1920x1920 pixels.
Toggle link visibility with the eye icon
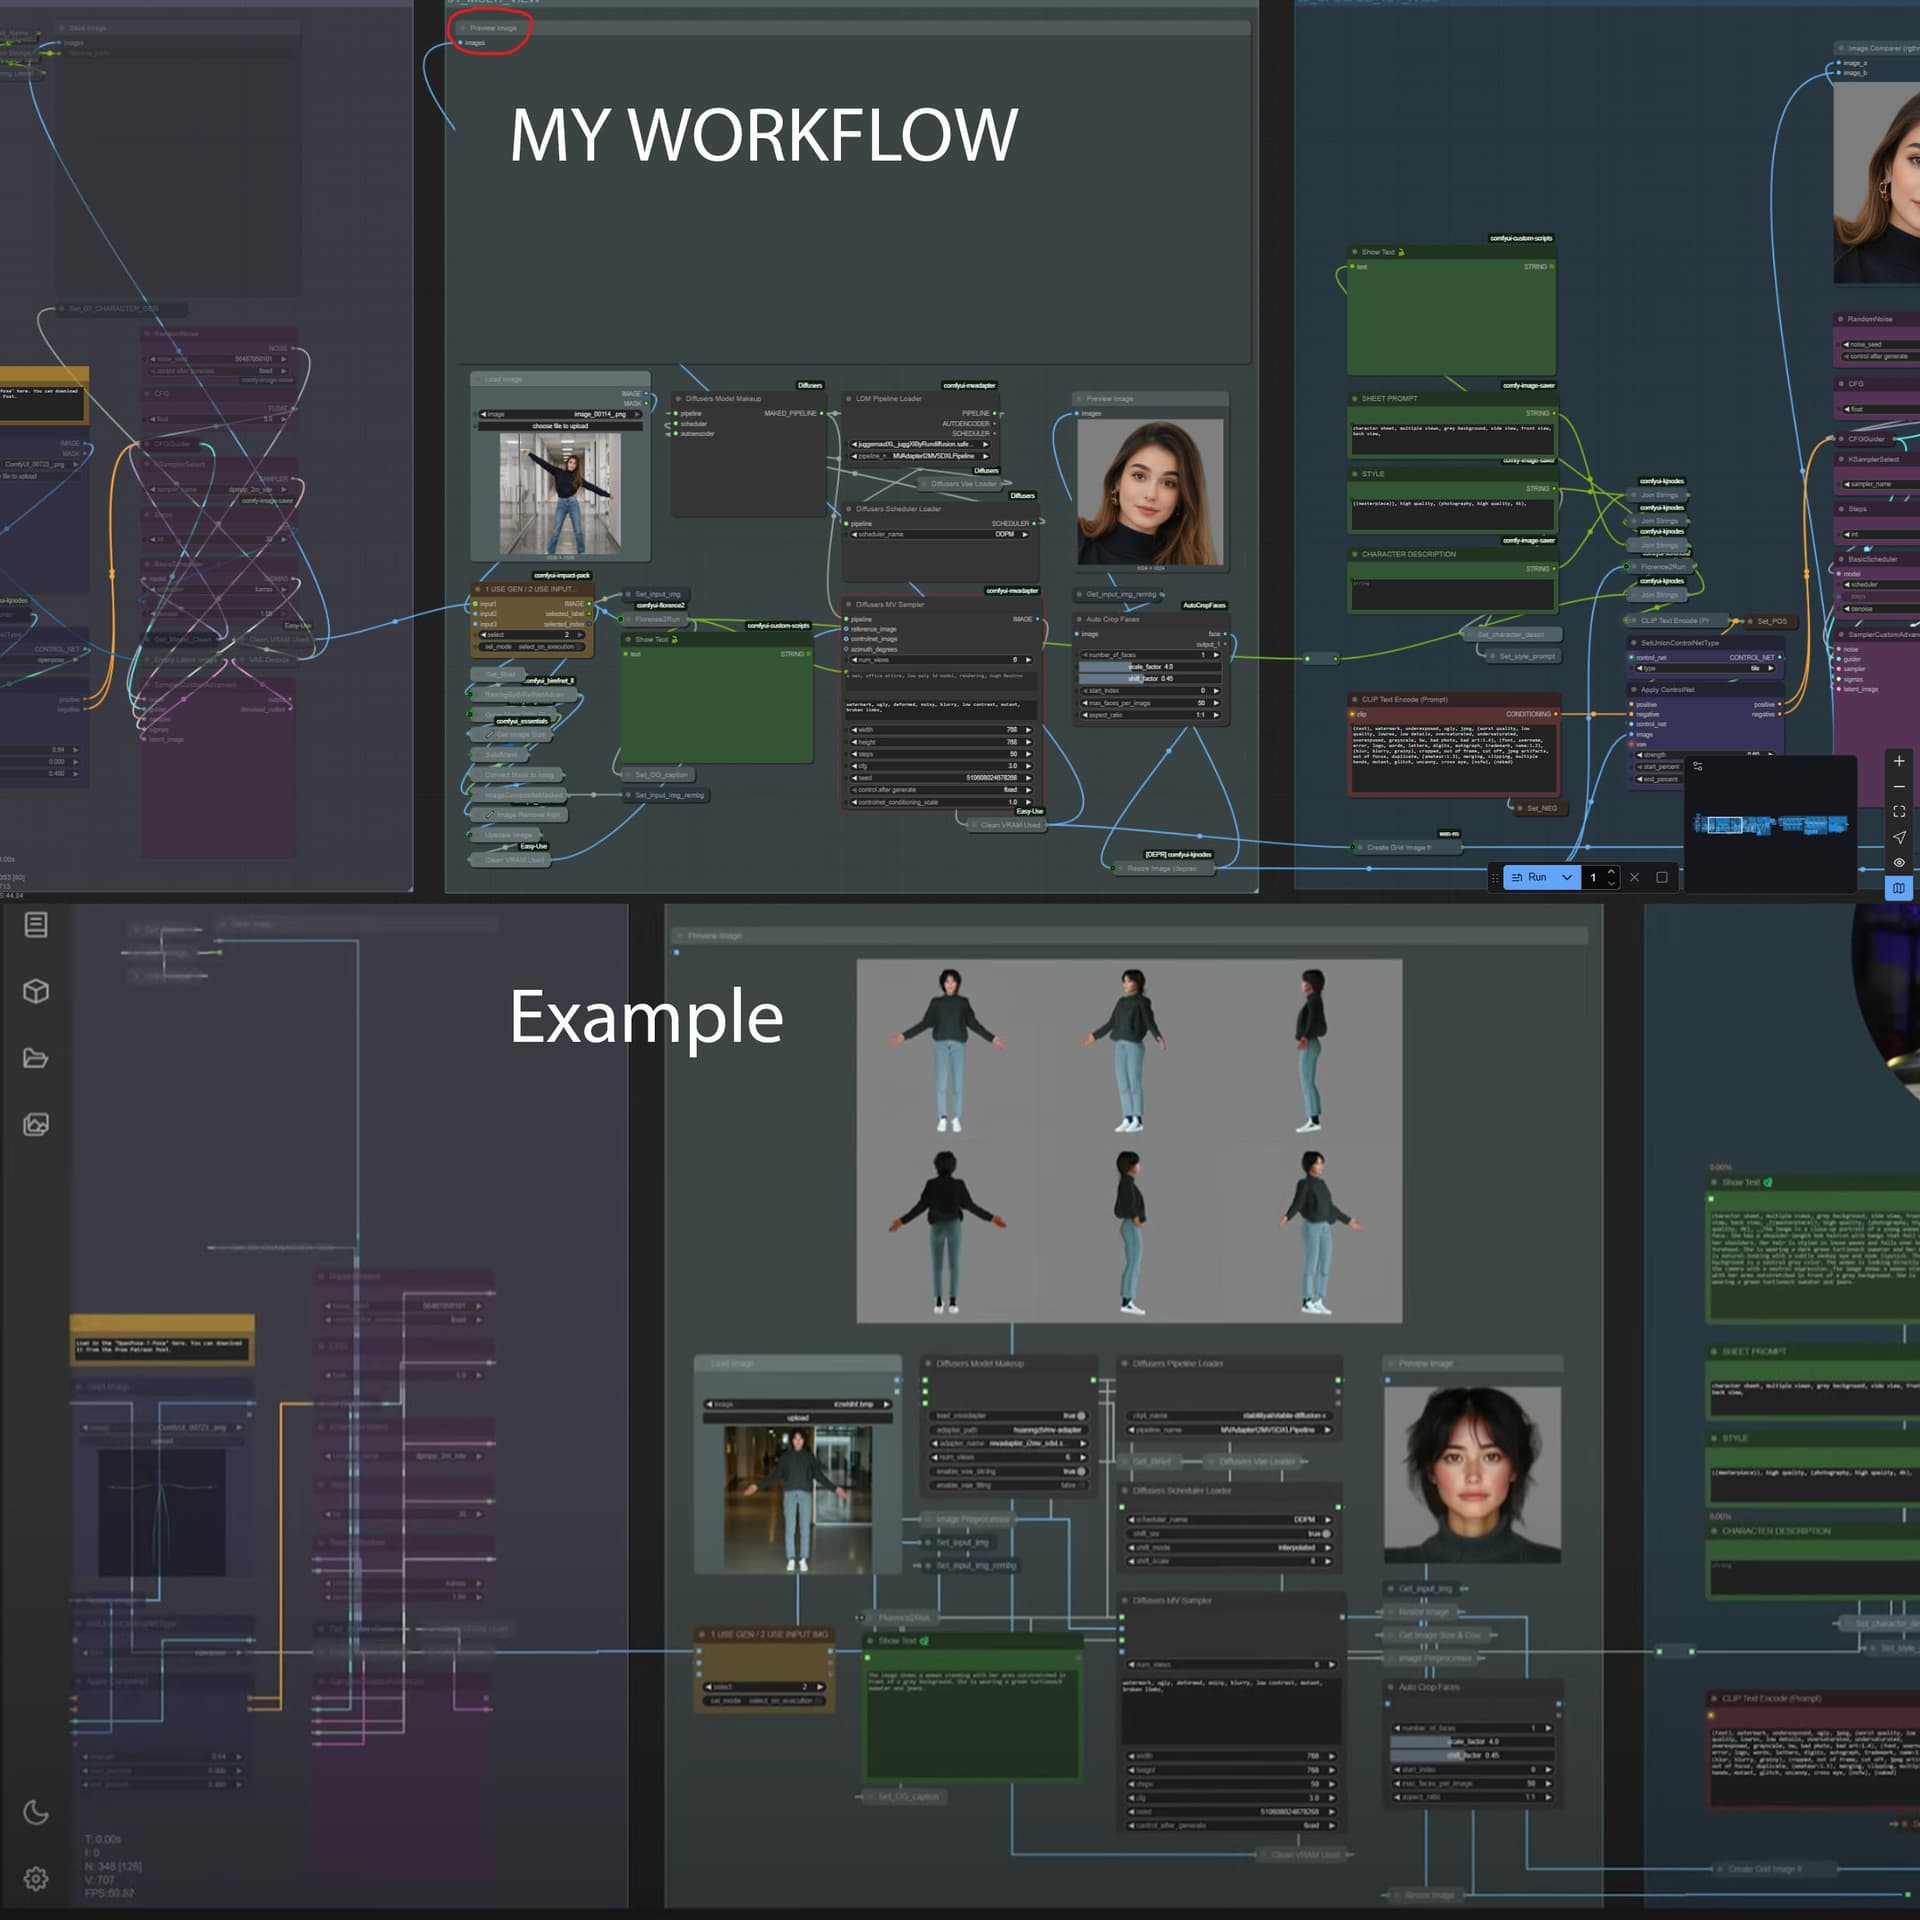click(x=1898, y=862)
